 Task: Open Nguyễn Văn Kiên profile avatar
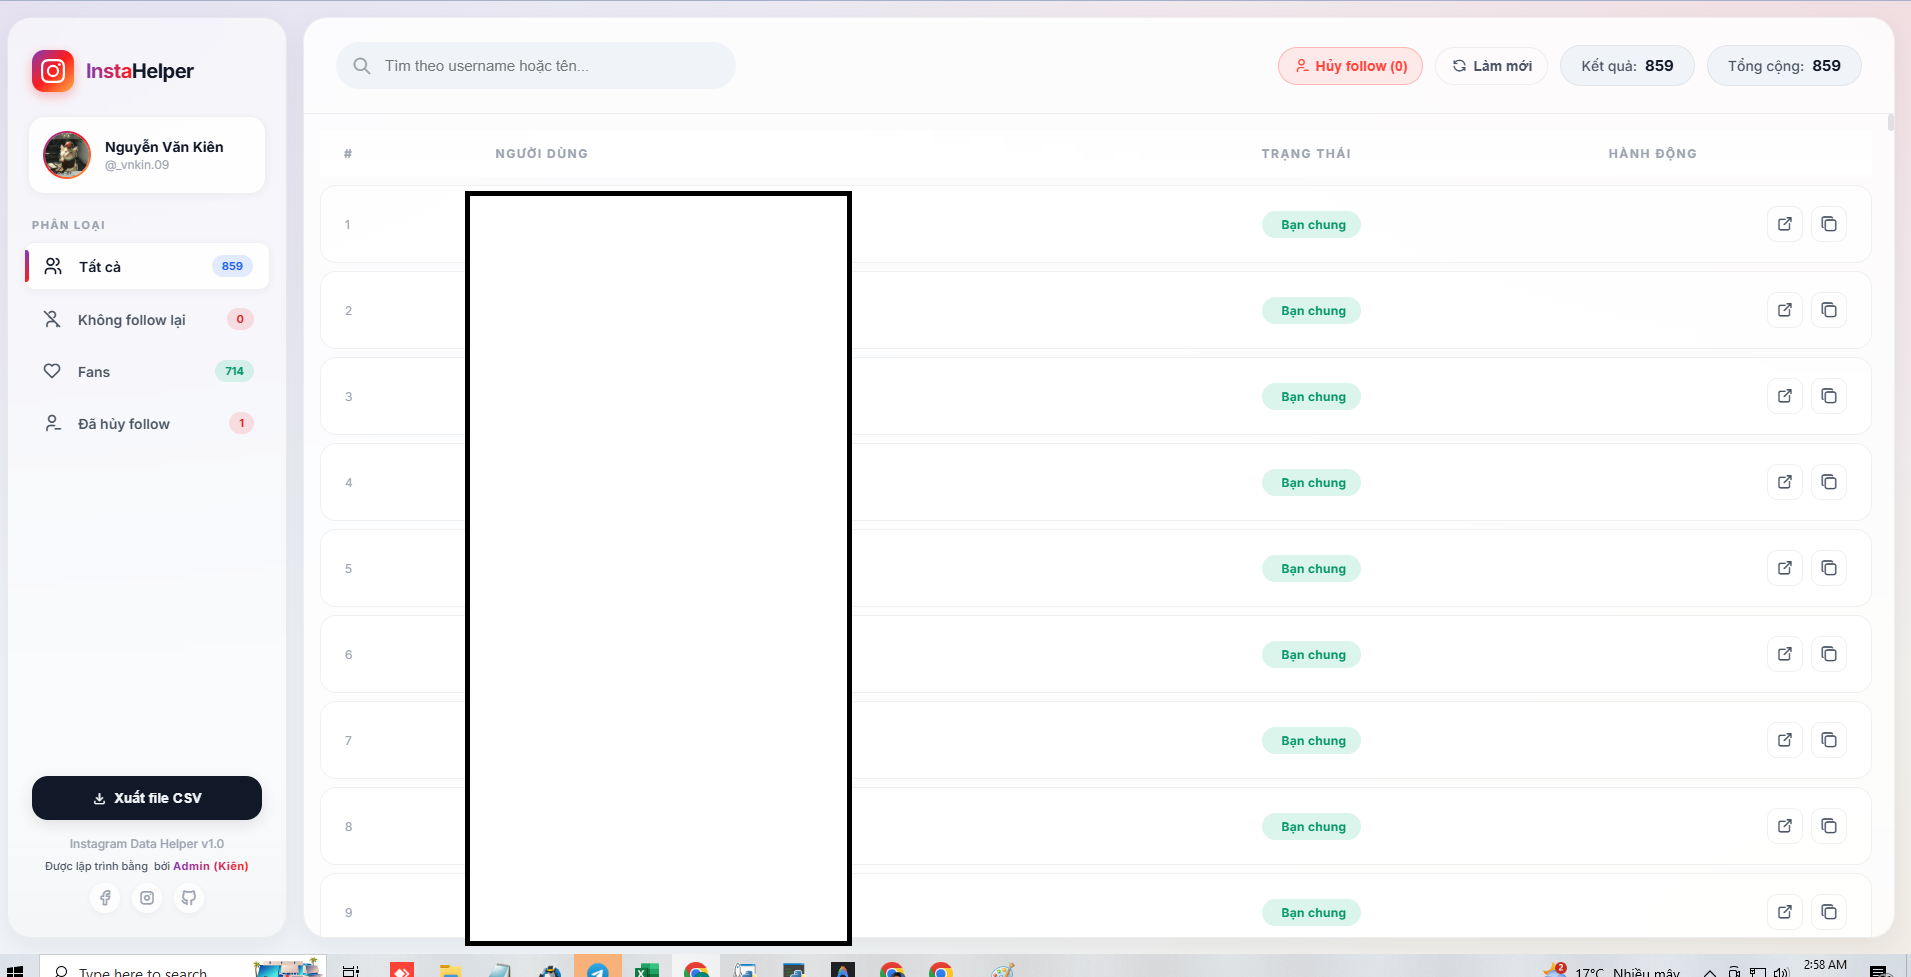coord(67,155)
